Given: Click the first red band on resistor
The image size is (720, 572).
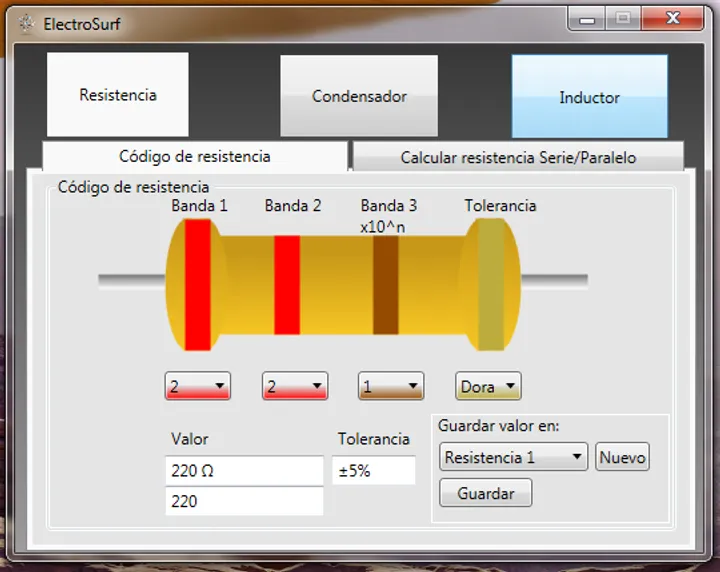Looking at the screenshot, I should coord(198,285).
